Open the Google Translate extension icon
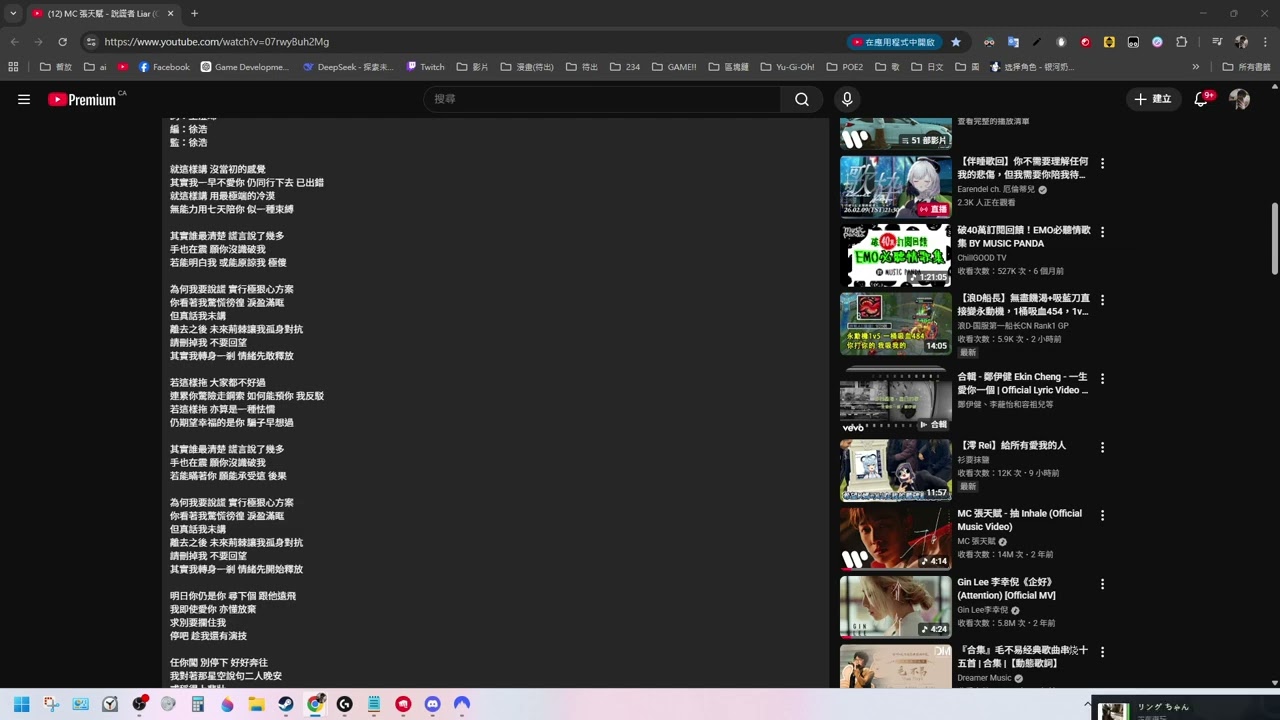1280x720 pixels. tap(1013, 42)
